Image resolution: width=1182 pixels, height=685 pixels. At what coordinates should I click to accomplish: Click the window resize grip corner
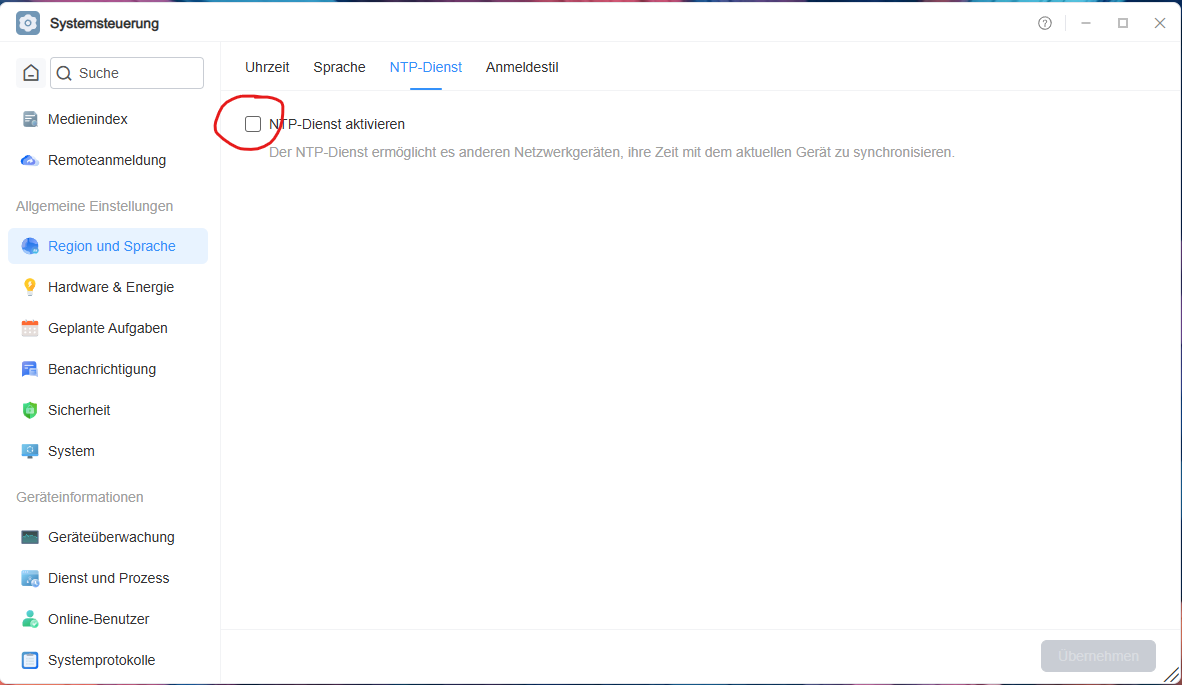point(1171,674)
